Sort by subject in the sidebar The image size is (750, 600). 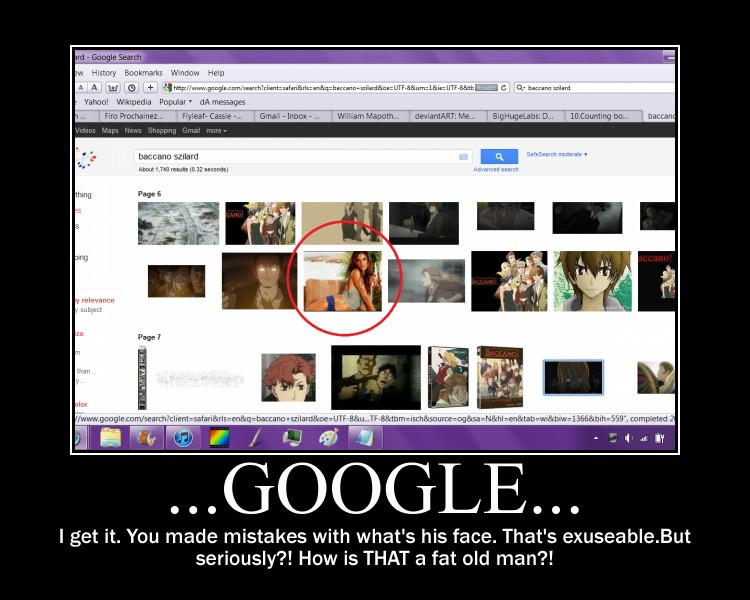point(89,310)
